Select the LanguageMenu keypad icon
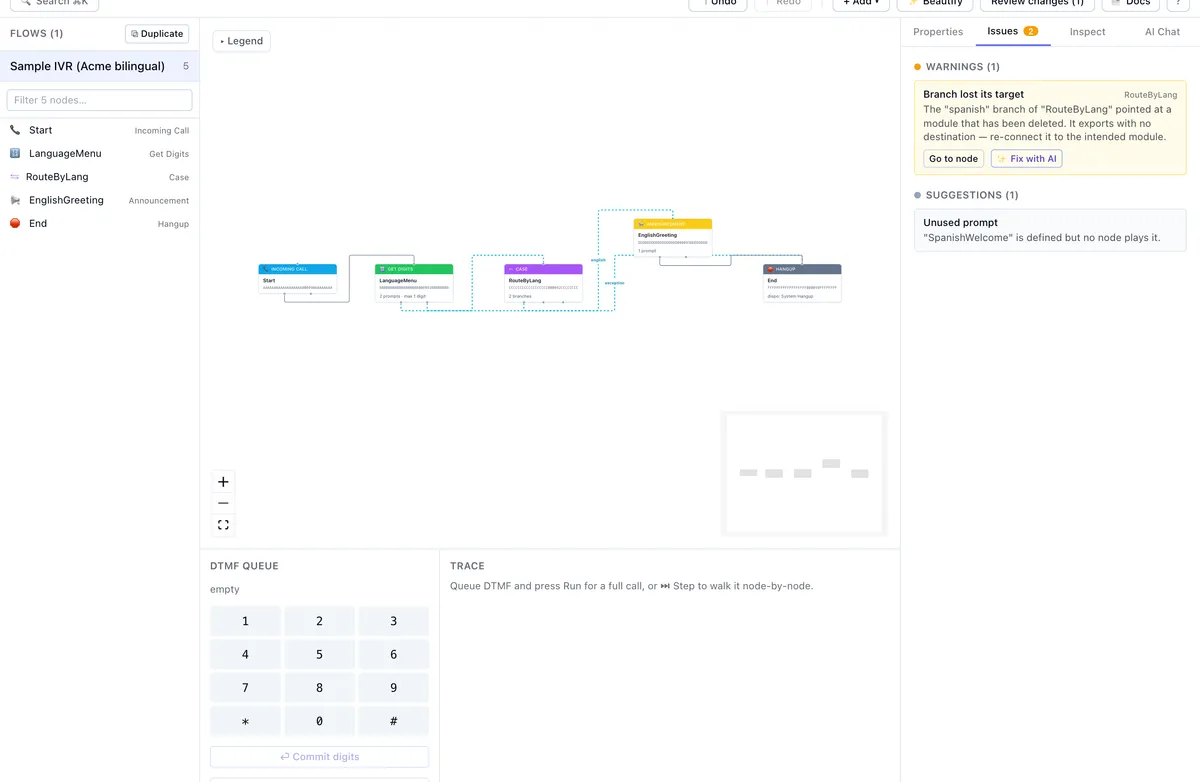This screenshot has width=1200, height=782. 15,153
